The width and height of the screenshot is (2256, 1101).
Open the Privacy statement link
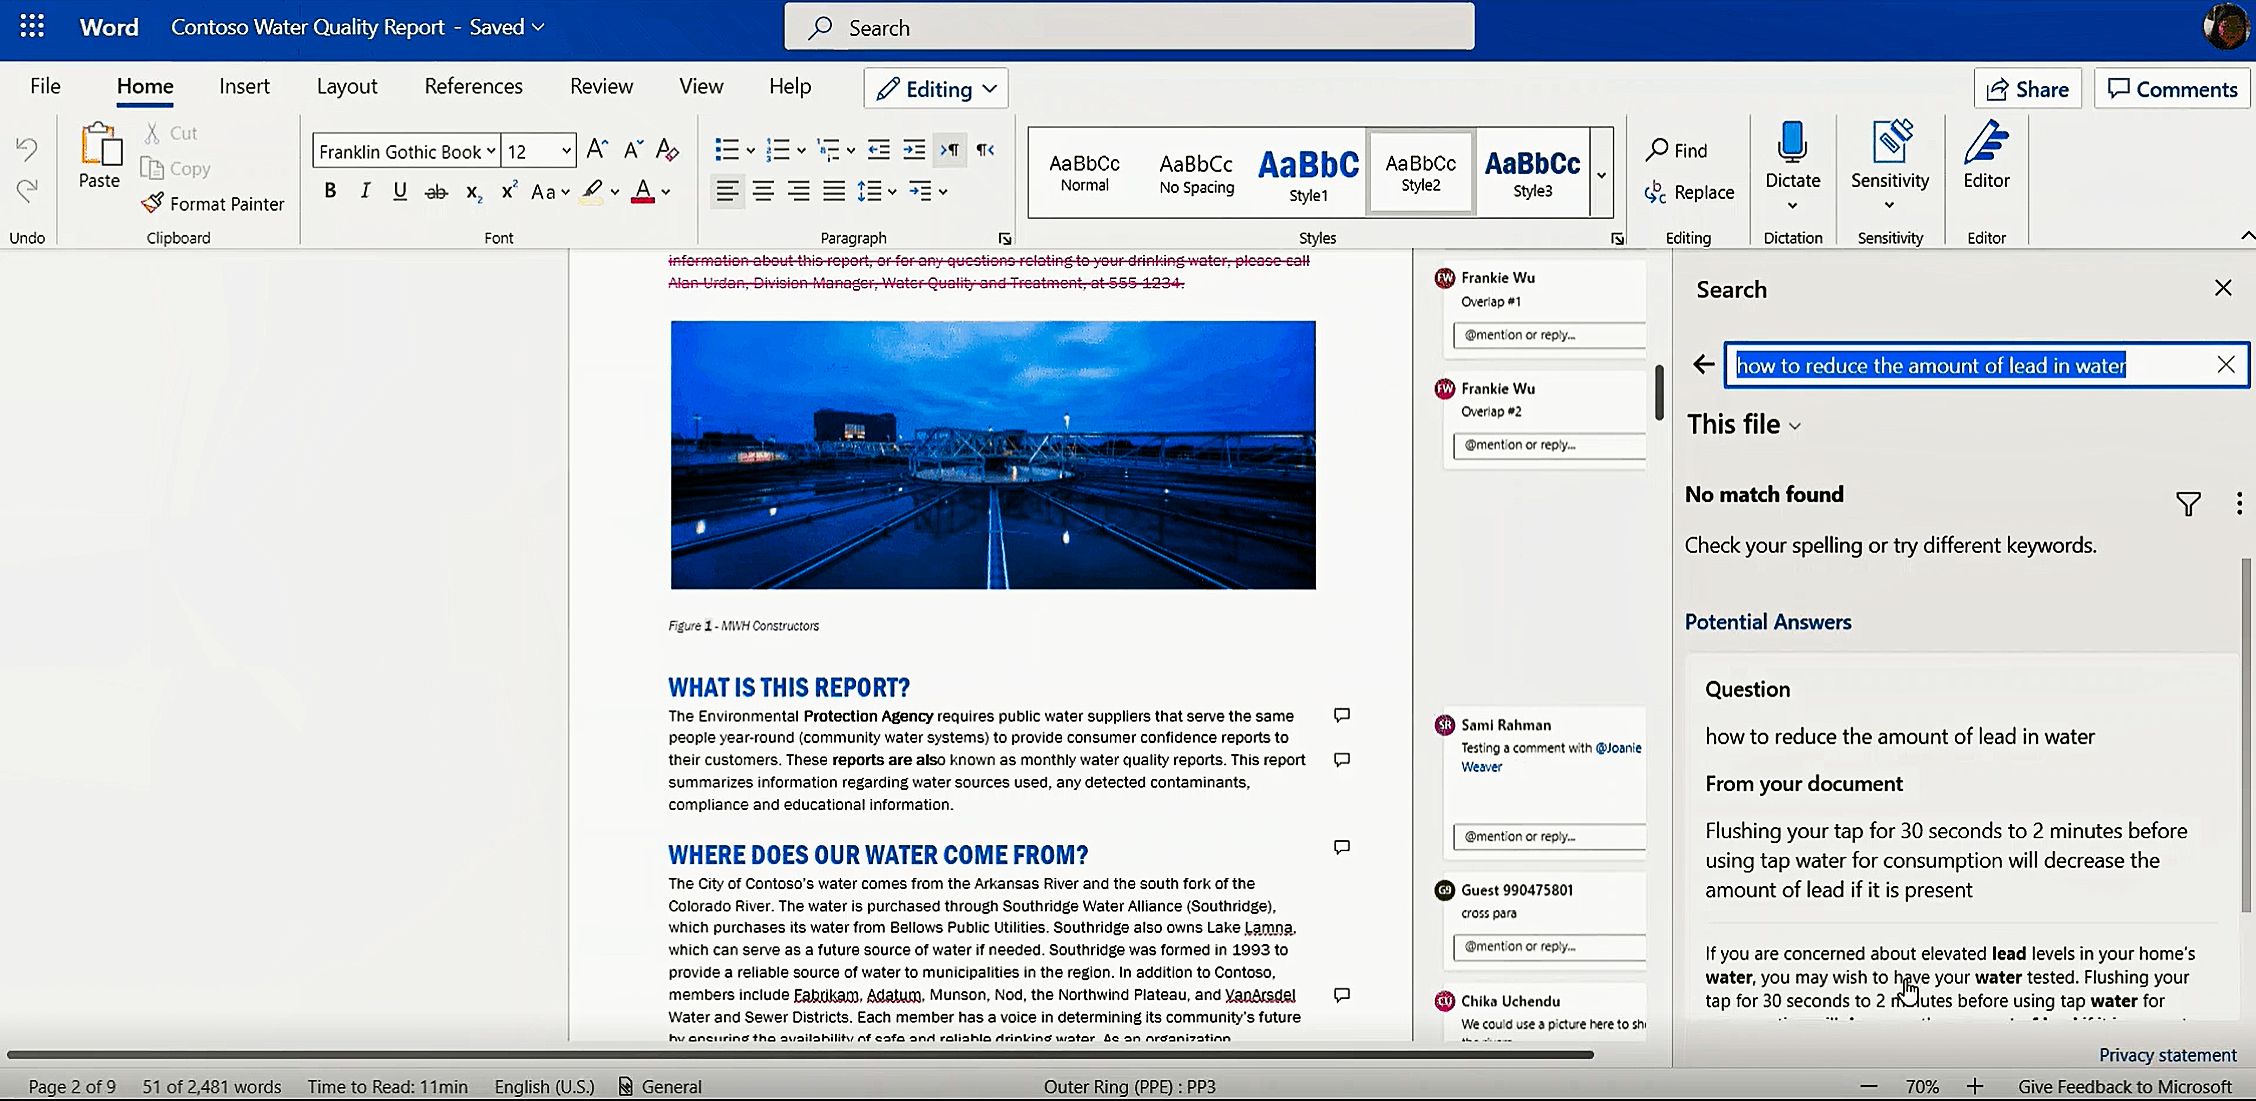click(2167, 1054)
